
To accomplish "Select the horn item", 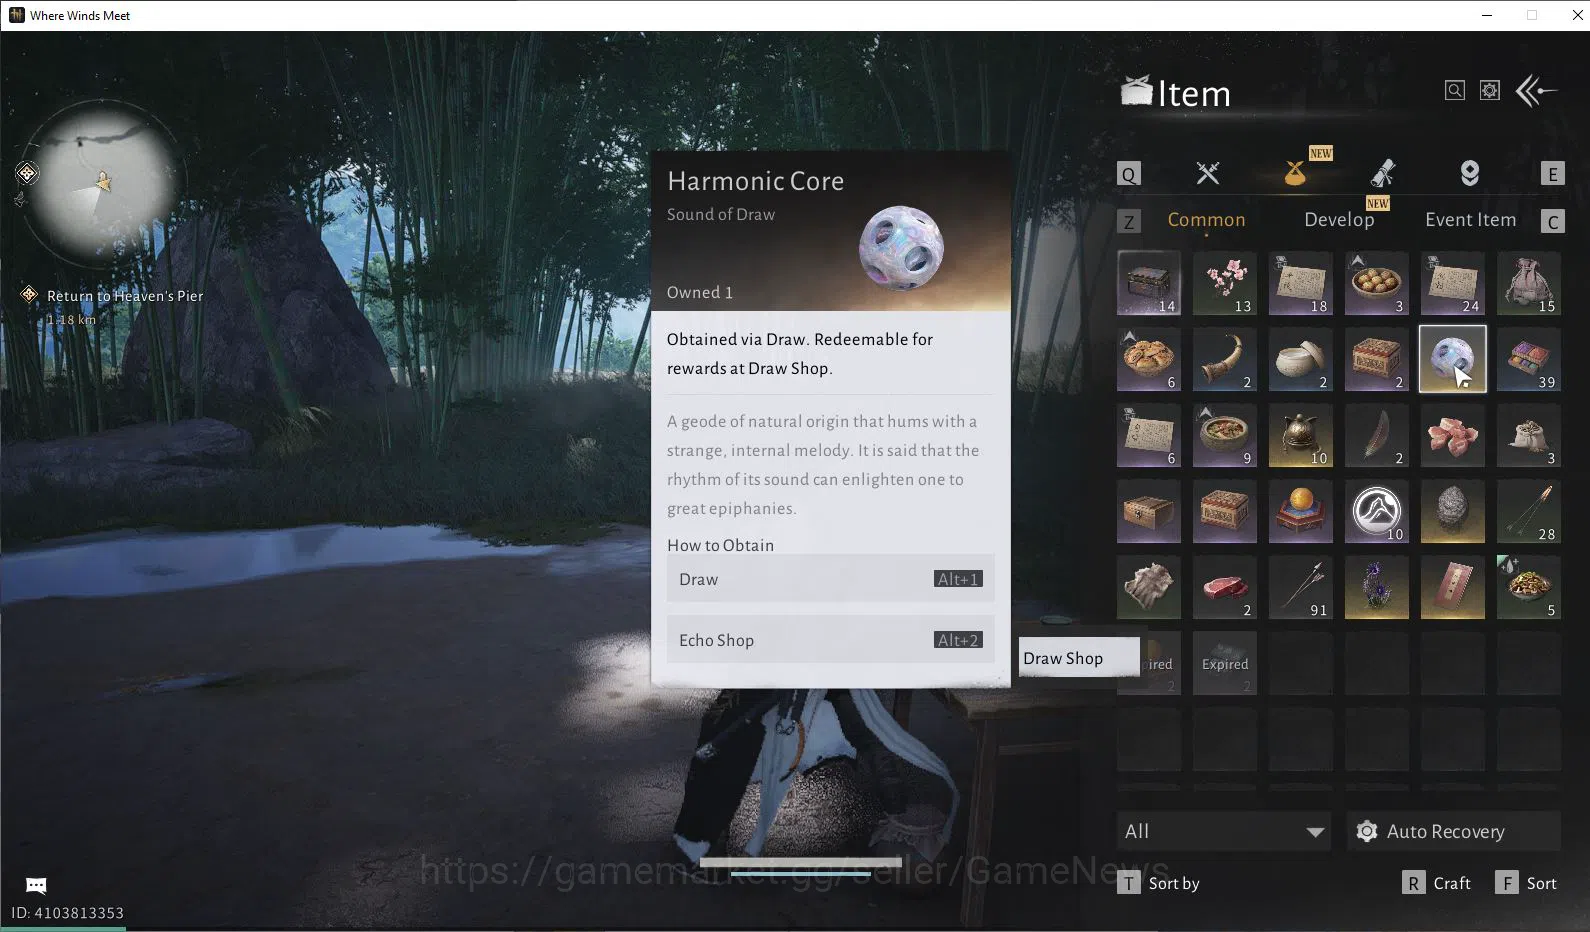I will coord(1225,359).
